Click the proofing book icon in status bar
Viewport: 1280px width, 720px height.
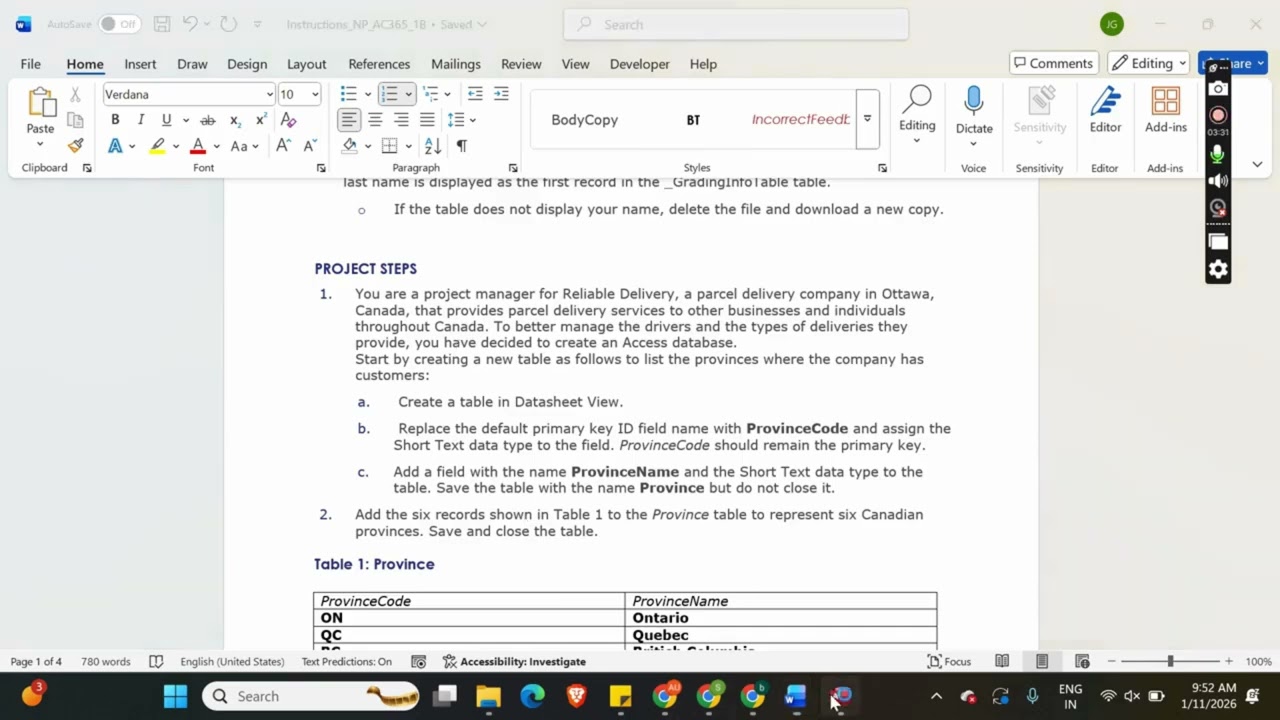tap(156, 662)
